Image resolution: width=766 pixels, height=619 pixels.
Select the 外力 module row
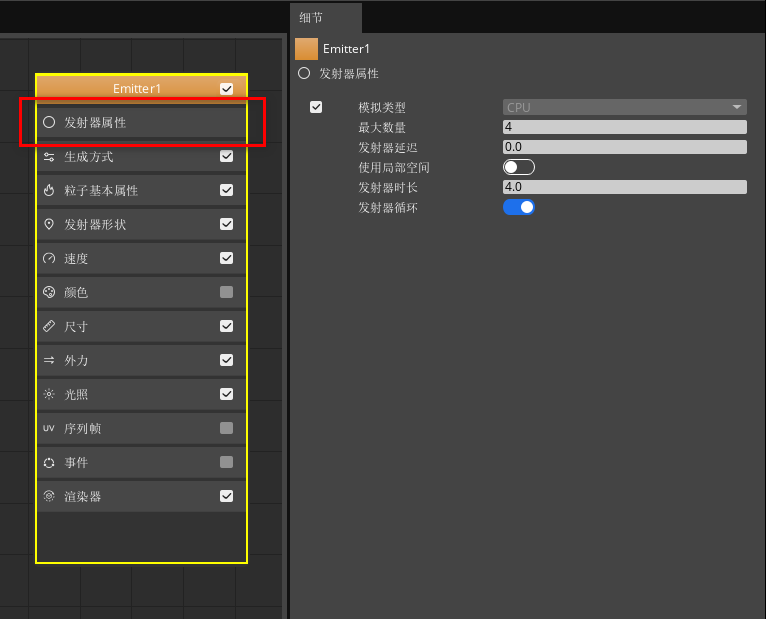pos(141,360)
